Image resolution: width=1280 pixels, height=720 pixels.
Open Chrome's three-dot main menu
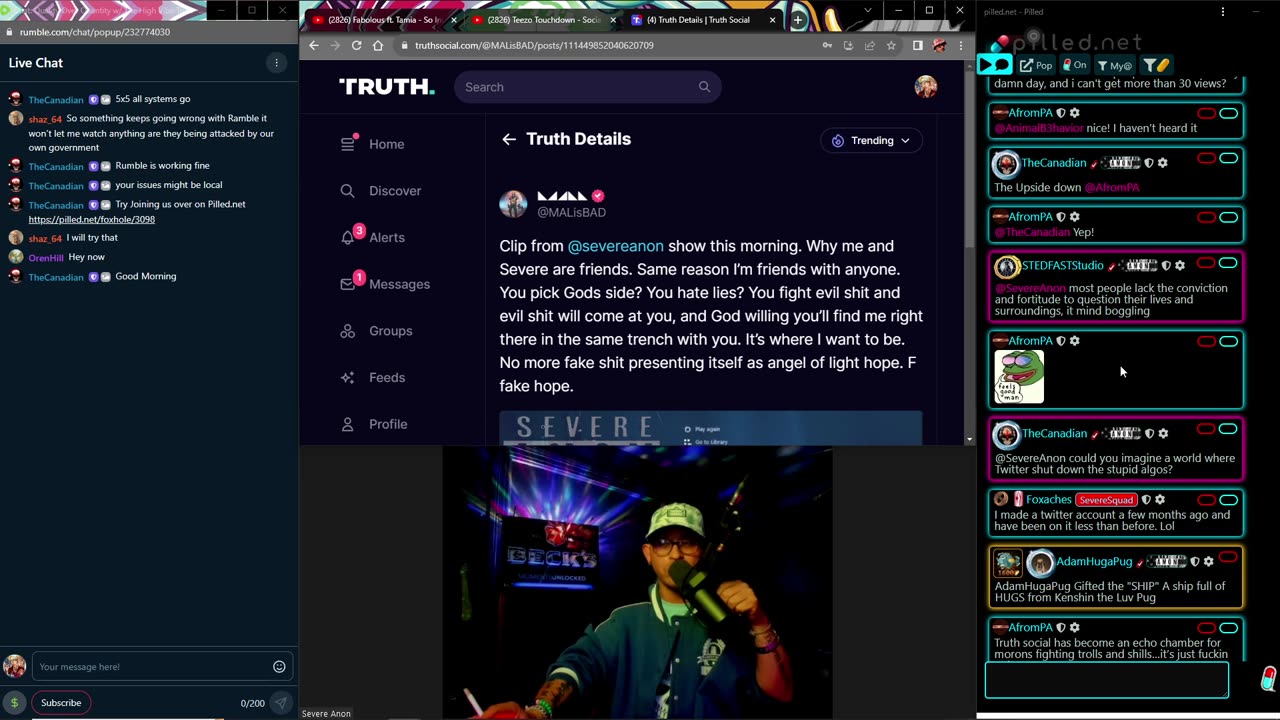(x=960, y=45)
